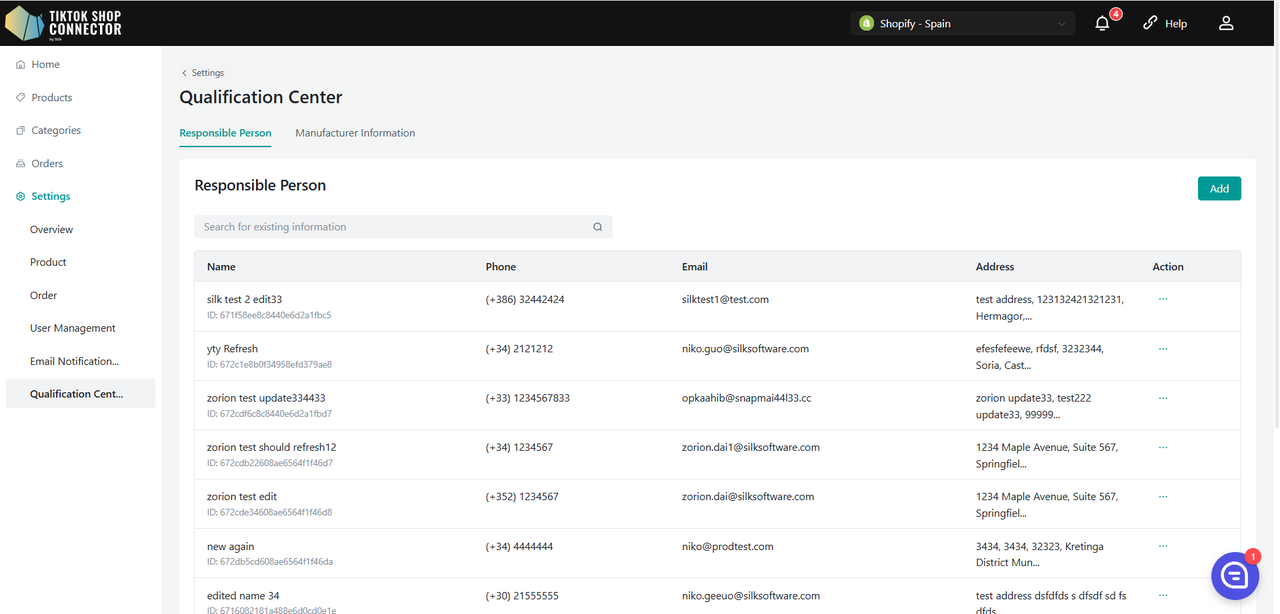Select the Settings gear icon in sidebar
This screenshot has width=1280, height=614.
[x=19, y=196]
